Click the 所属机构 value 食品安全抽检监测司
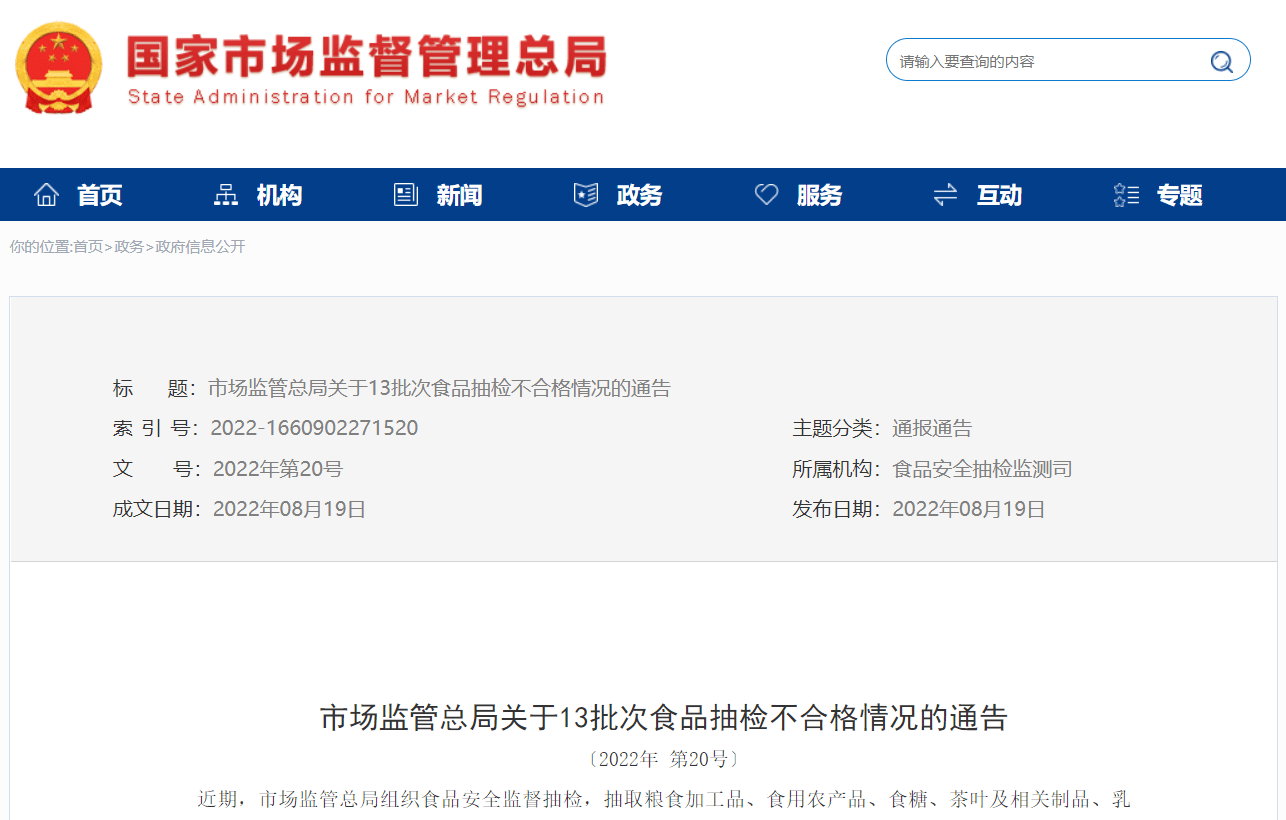Image resolution: width=1286 pixels, height=820 pixels. coord(982,469)
